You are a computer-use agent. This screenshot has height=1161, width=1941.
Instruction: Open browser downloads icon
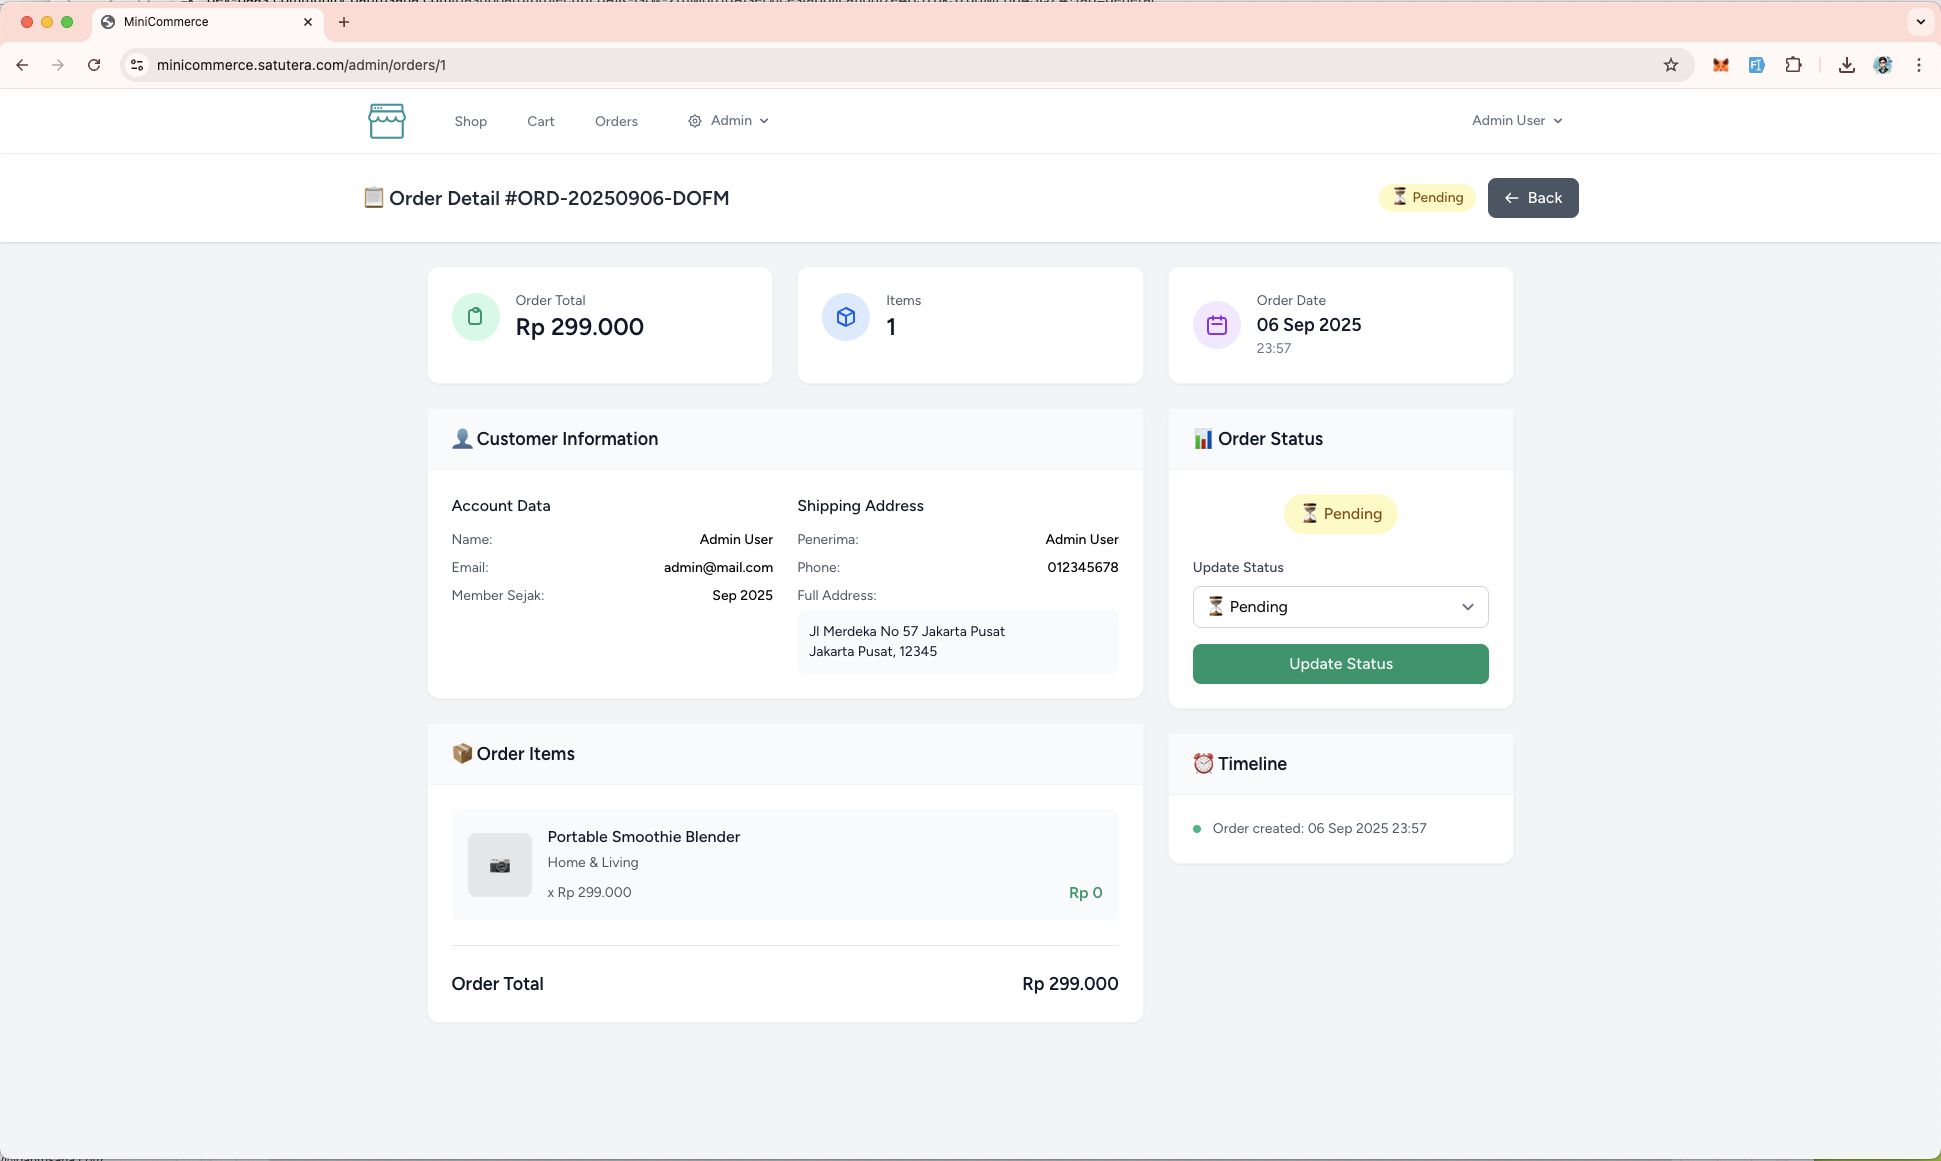pyautogui.click(x=1846, y=65)
